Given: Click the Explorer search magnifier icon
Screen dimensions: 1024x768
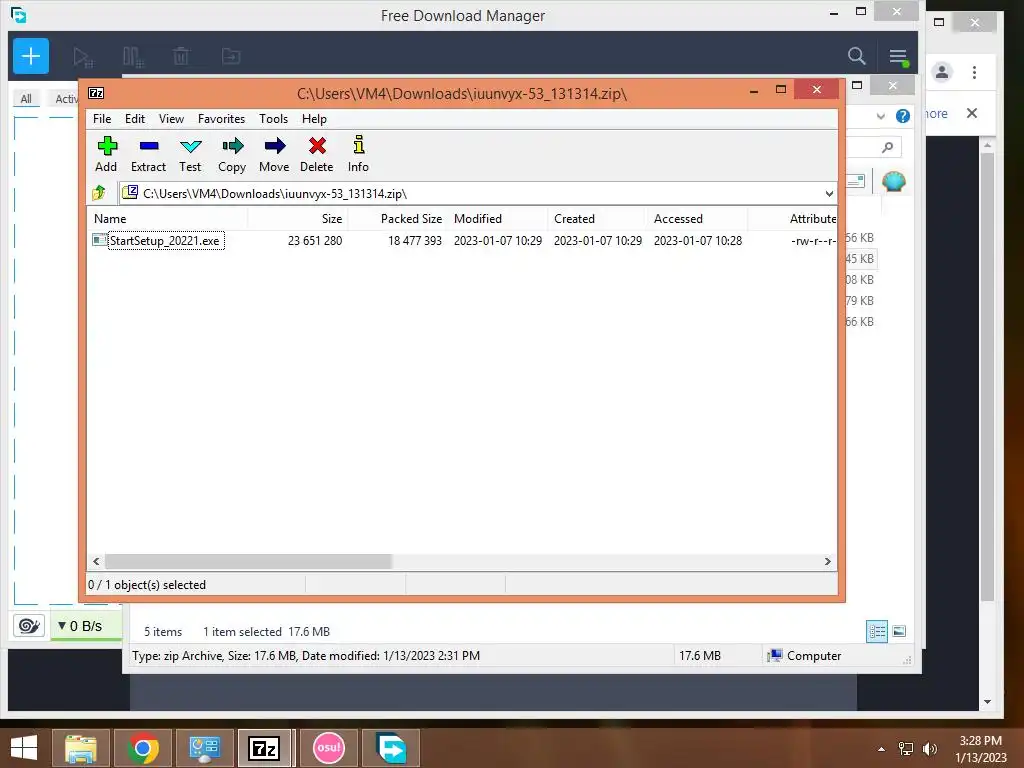Looking at the screenshot, I should point(887,148).
